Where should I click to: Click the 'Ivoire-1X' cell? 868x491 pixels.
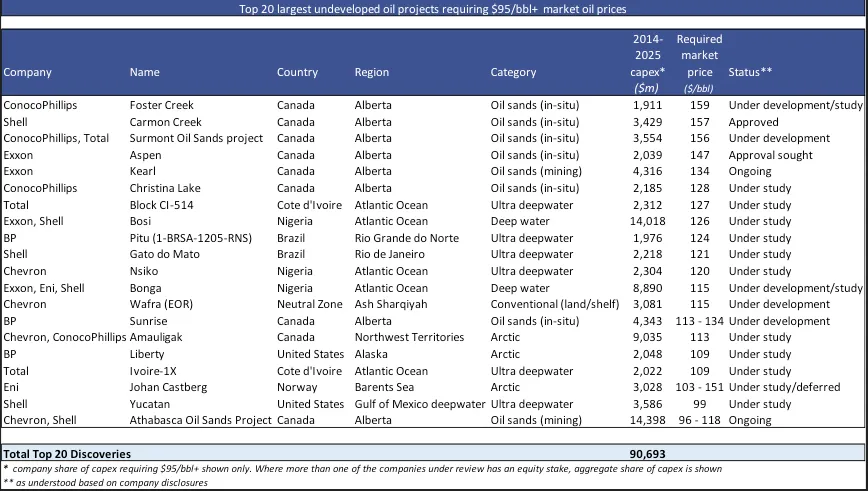[153, 371]
